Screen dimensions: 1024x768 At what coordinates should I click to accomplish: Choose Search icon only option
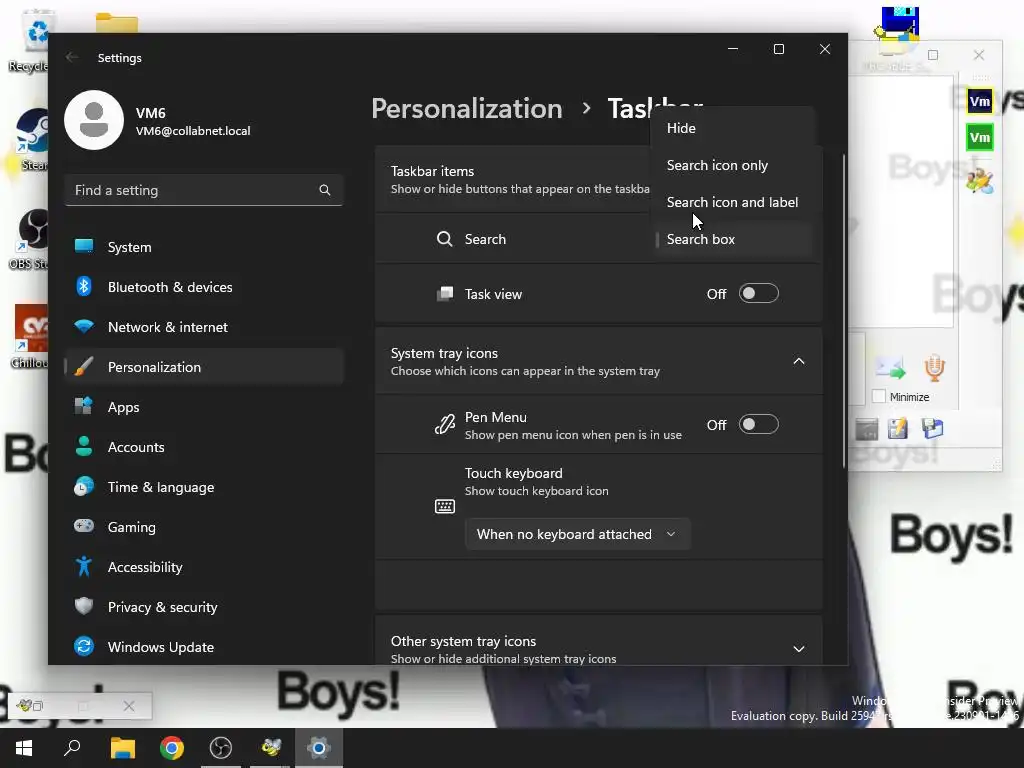pos(733,165)
